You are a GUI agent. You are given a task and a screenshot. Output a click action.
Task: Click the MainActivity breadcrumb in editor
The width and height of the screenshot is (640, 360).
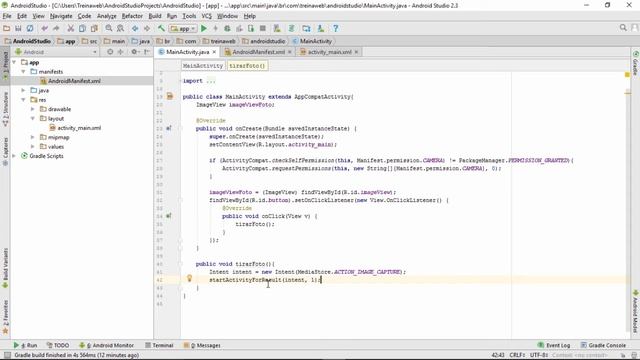[203, 66]
